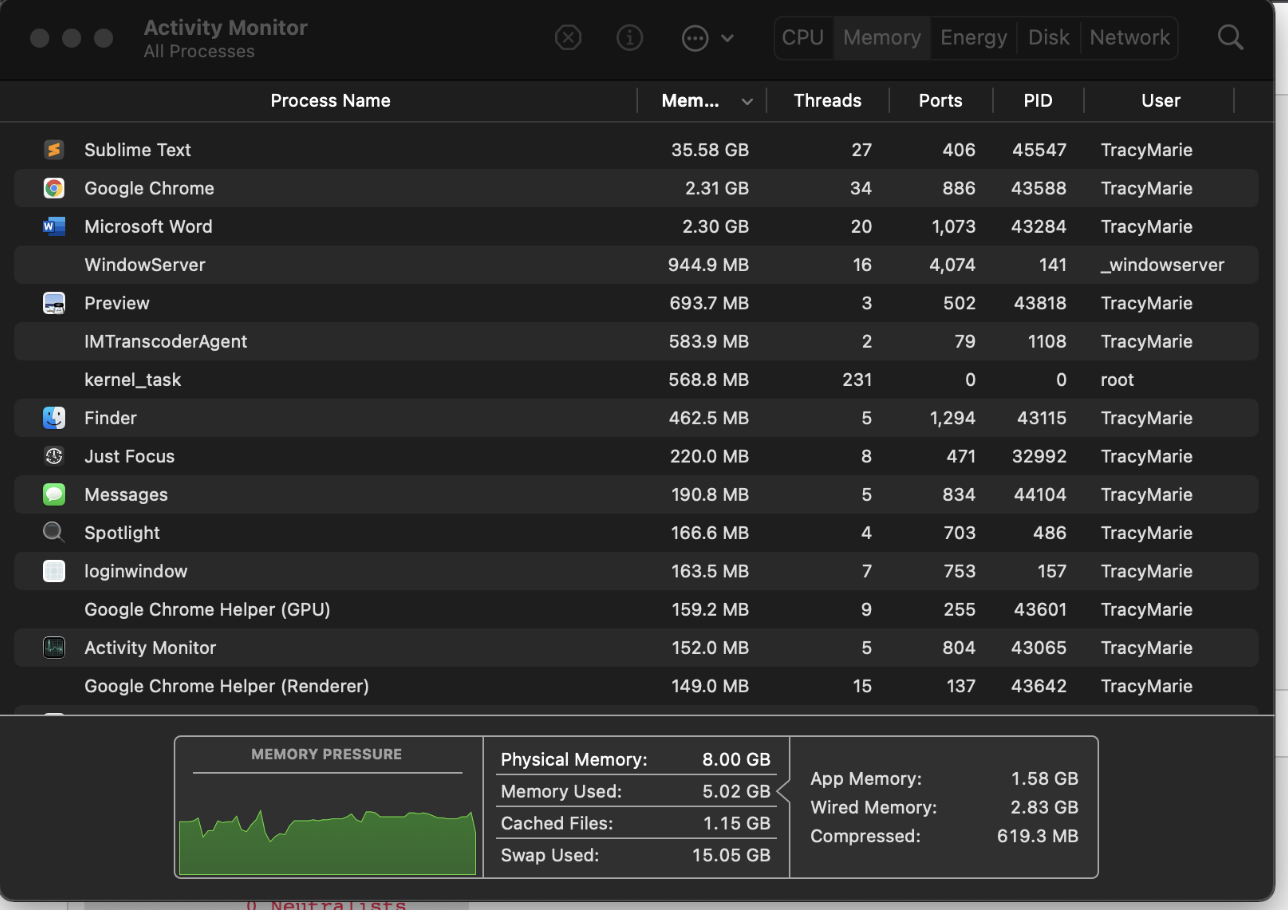Switch to the CPU tab

point(802,38)
